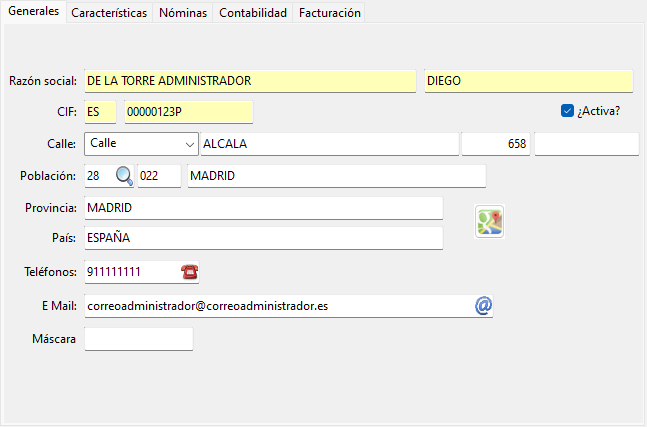Focus the Provincia field showing MADRID
647x427 pixels.
point(264,208)
